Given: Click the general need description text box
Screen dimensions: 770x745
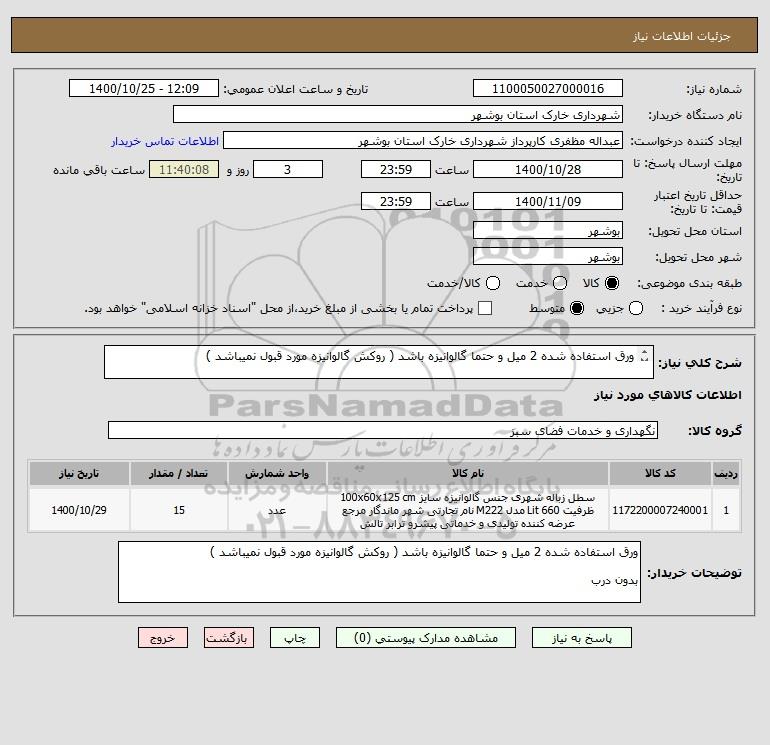Looking at the screenshot, I should point(379,362).
